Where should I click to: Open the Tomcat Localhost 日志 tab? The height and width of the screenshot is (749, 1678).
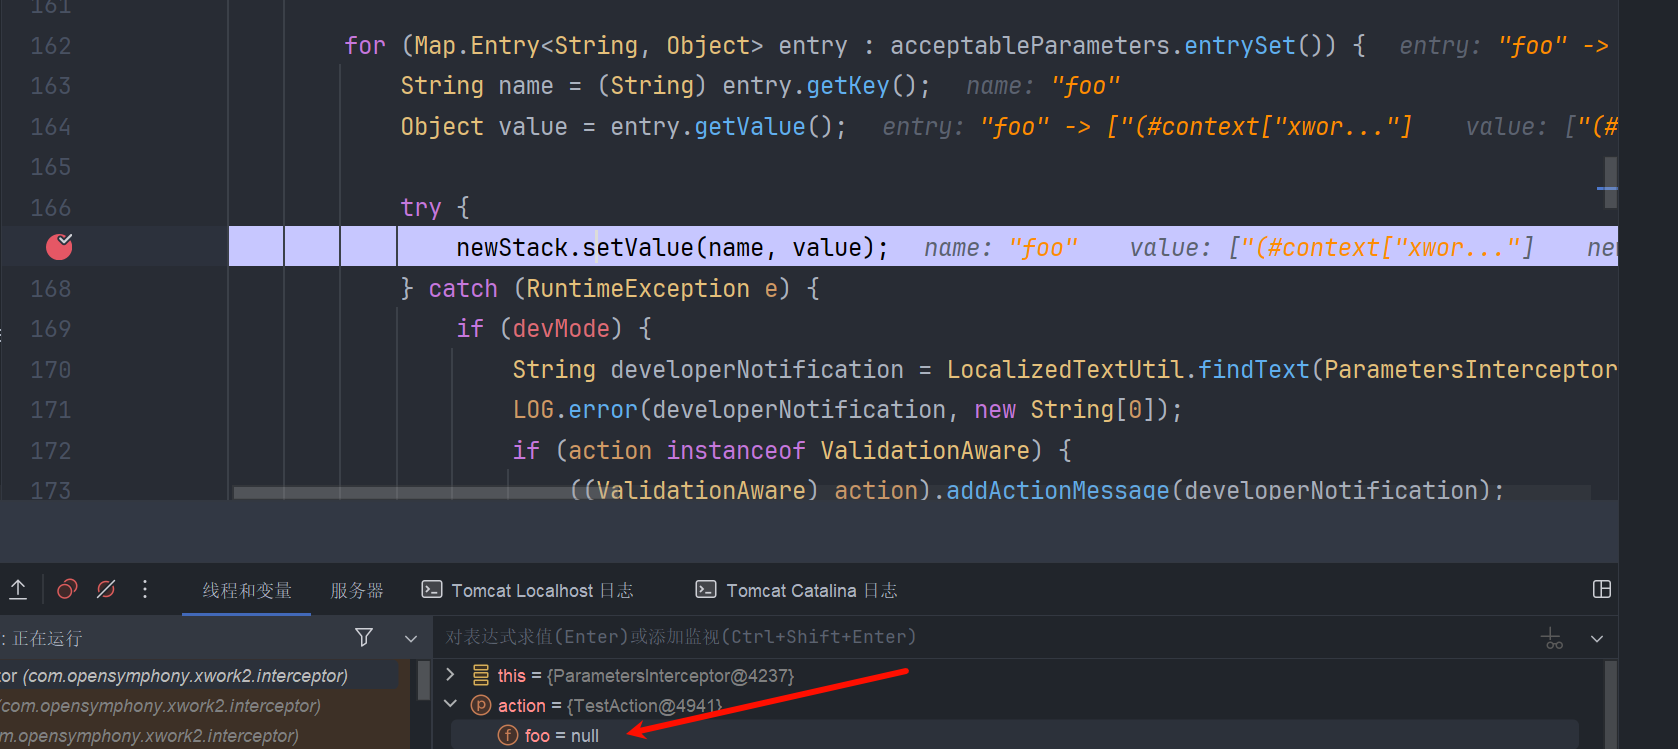point(528,591)
